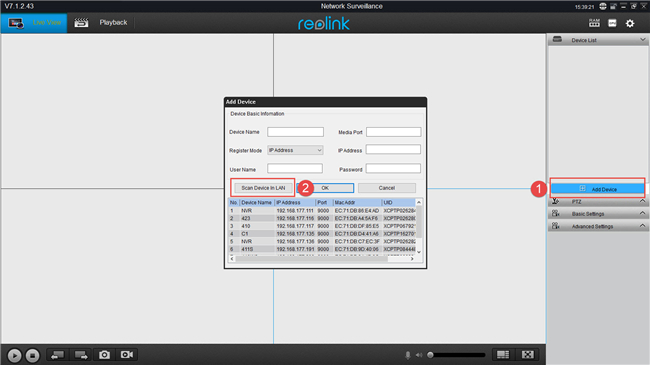Viewport: 650px width, 365px height.
Task: Click the Cancel button in Add Device
Action: (387, 188)
